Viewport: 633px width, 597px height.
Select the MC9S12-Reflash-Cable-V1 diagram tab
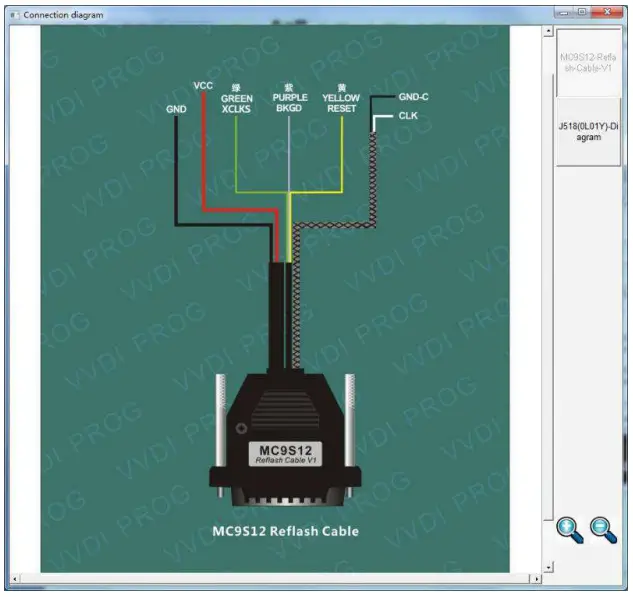[588, 63]
